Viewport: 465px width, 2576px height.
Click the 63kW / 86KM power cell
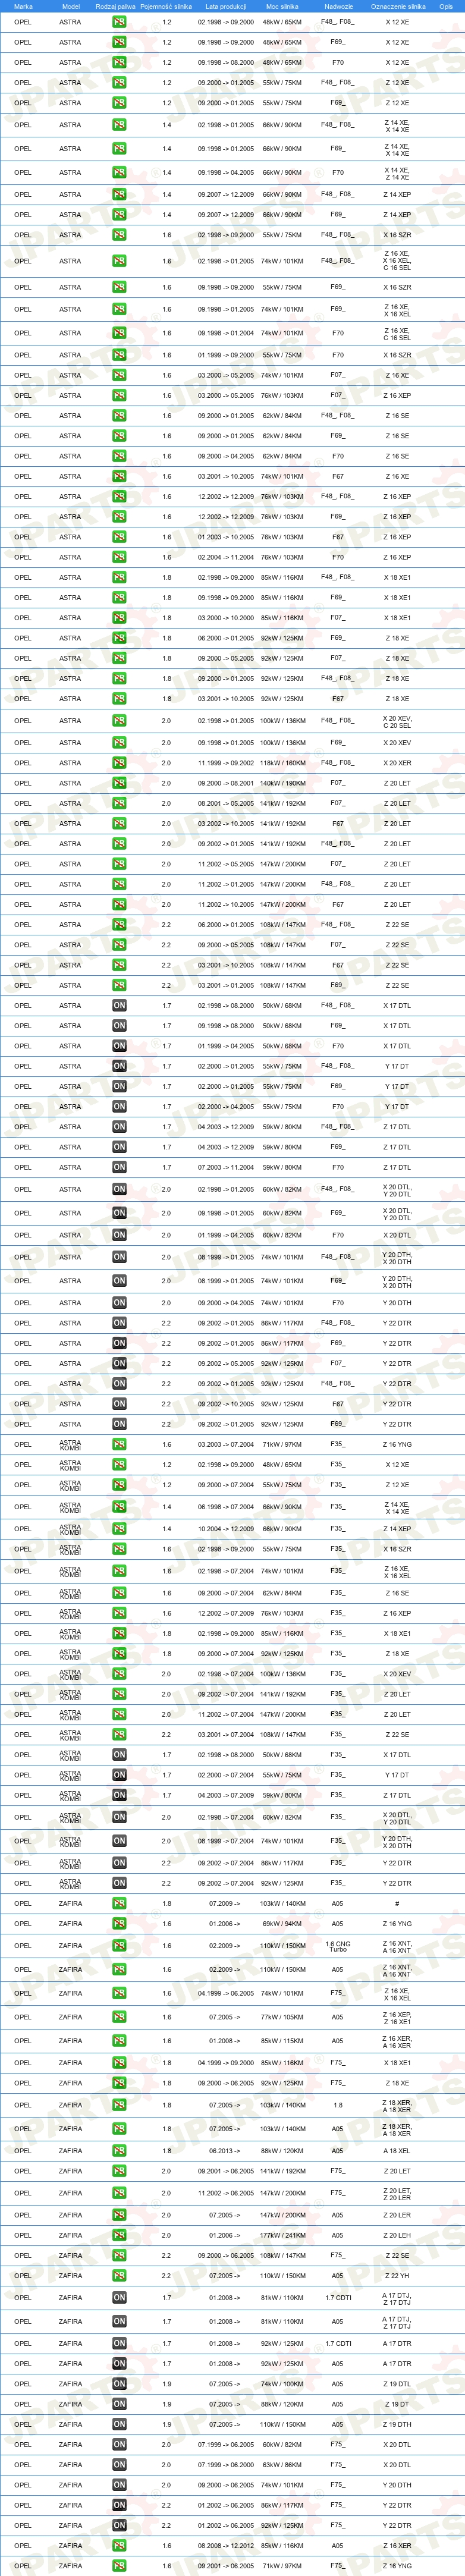click(x=282, y=2465)
